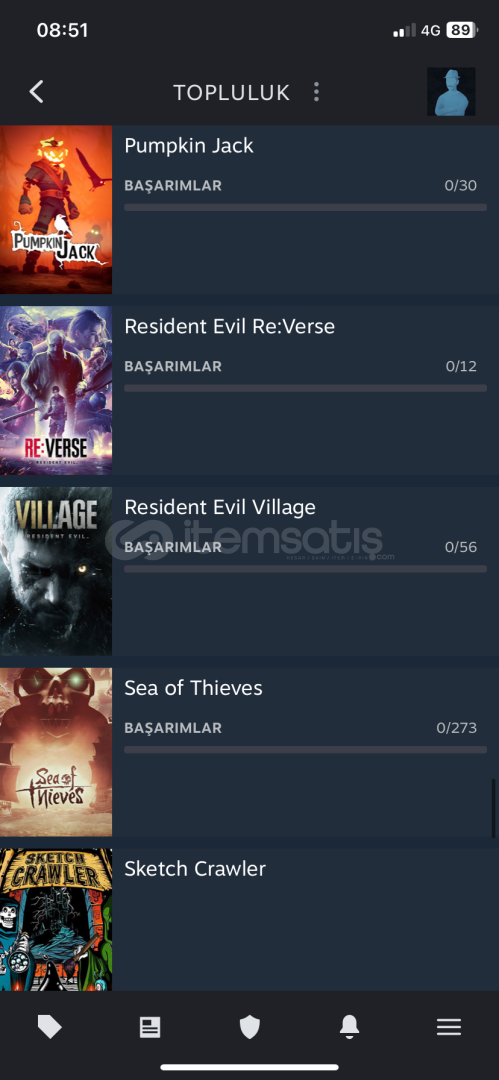Image resolution: width=499 pixels, height=1080 pixels.
Task: Open the three-dot menu beside TOPLULUK
Action: pyautogui.click(x=316, y=92)
